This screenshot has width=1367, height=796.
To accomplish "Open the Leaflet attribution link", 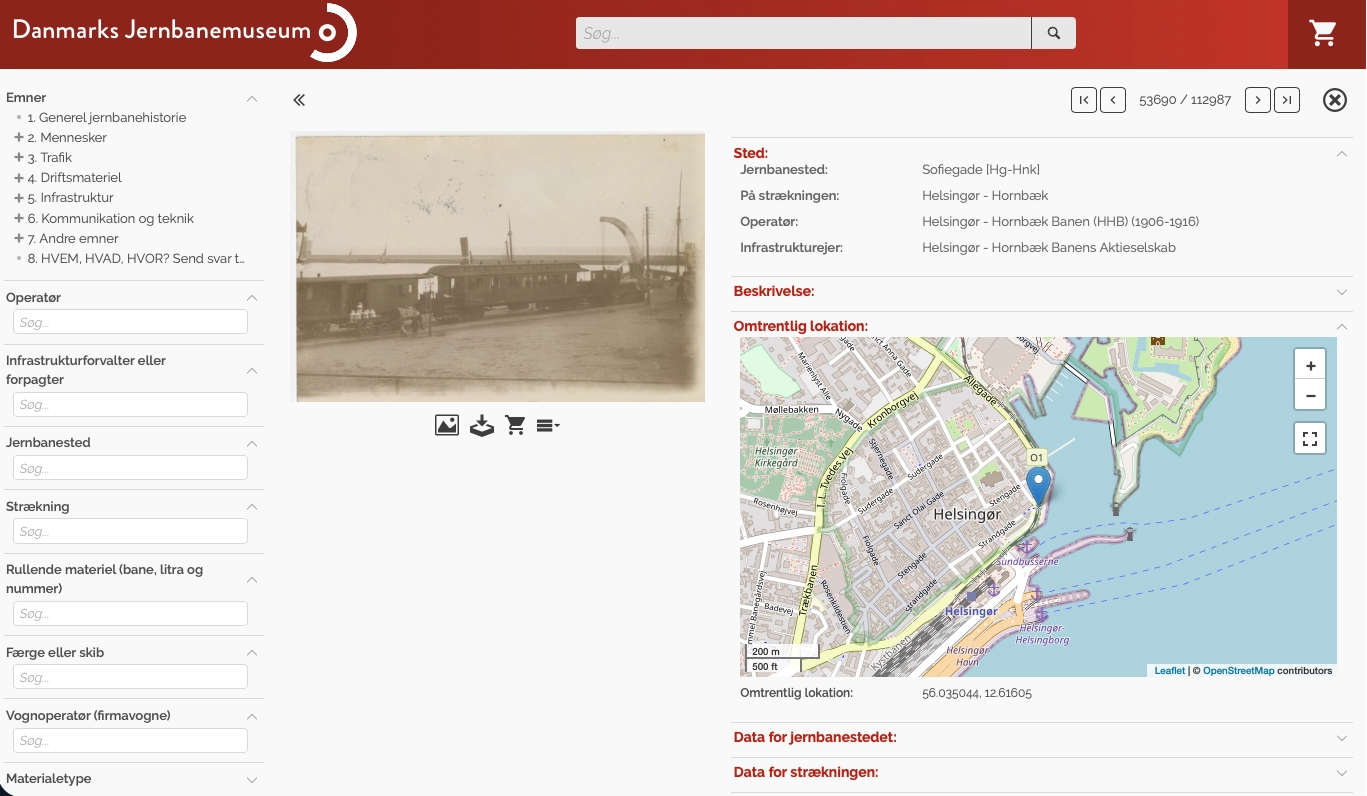I will coord(1169,671).
